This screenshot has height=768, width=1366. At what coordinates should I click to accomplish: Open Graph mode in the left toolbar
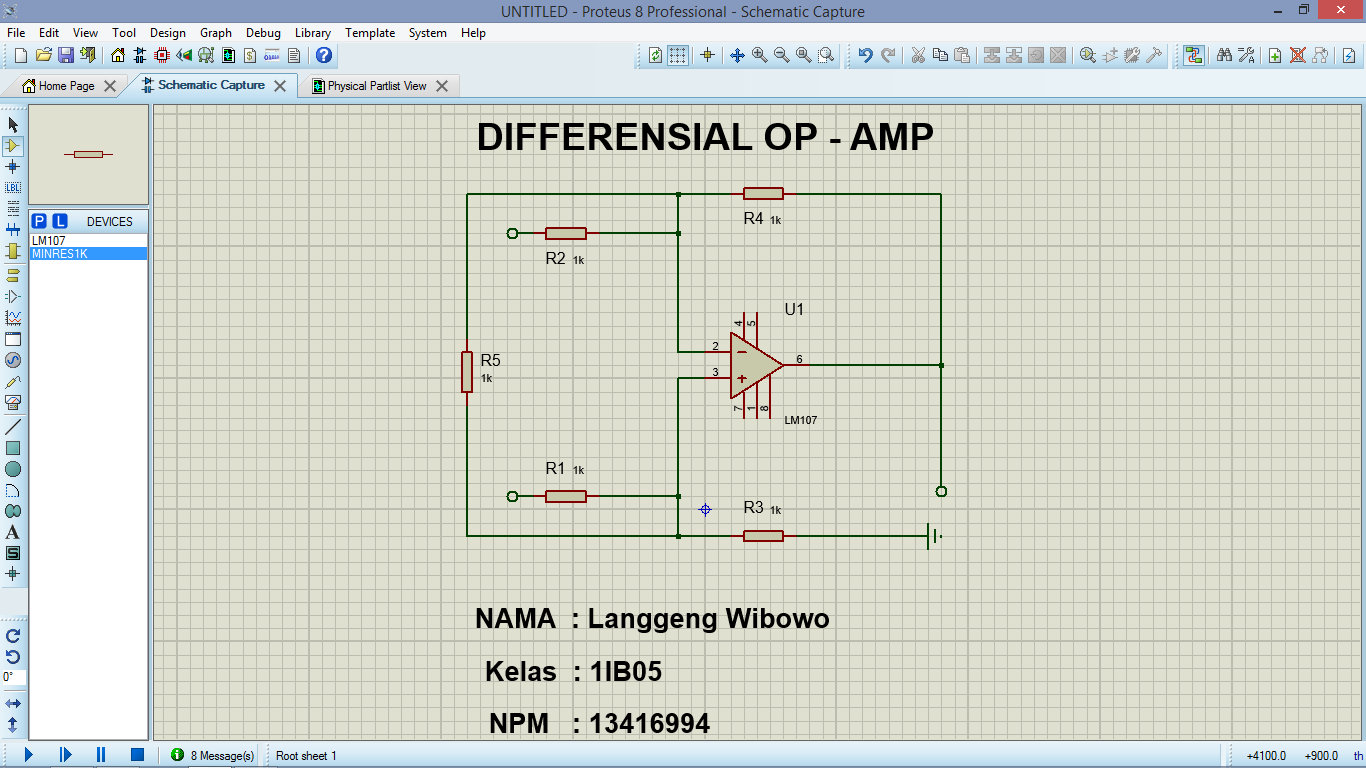[x=13, y=318]
